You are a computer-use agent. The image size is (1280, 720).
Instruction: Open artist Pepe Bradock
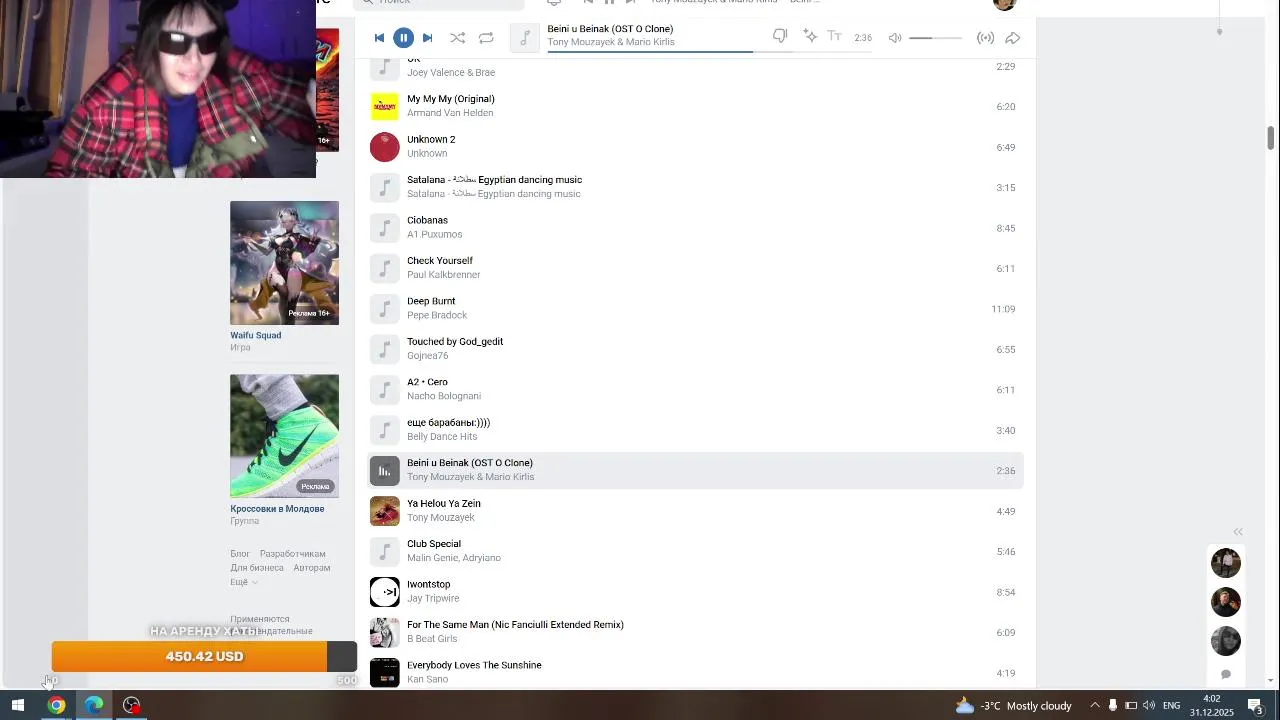pos(437,315)
